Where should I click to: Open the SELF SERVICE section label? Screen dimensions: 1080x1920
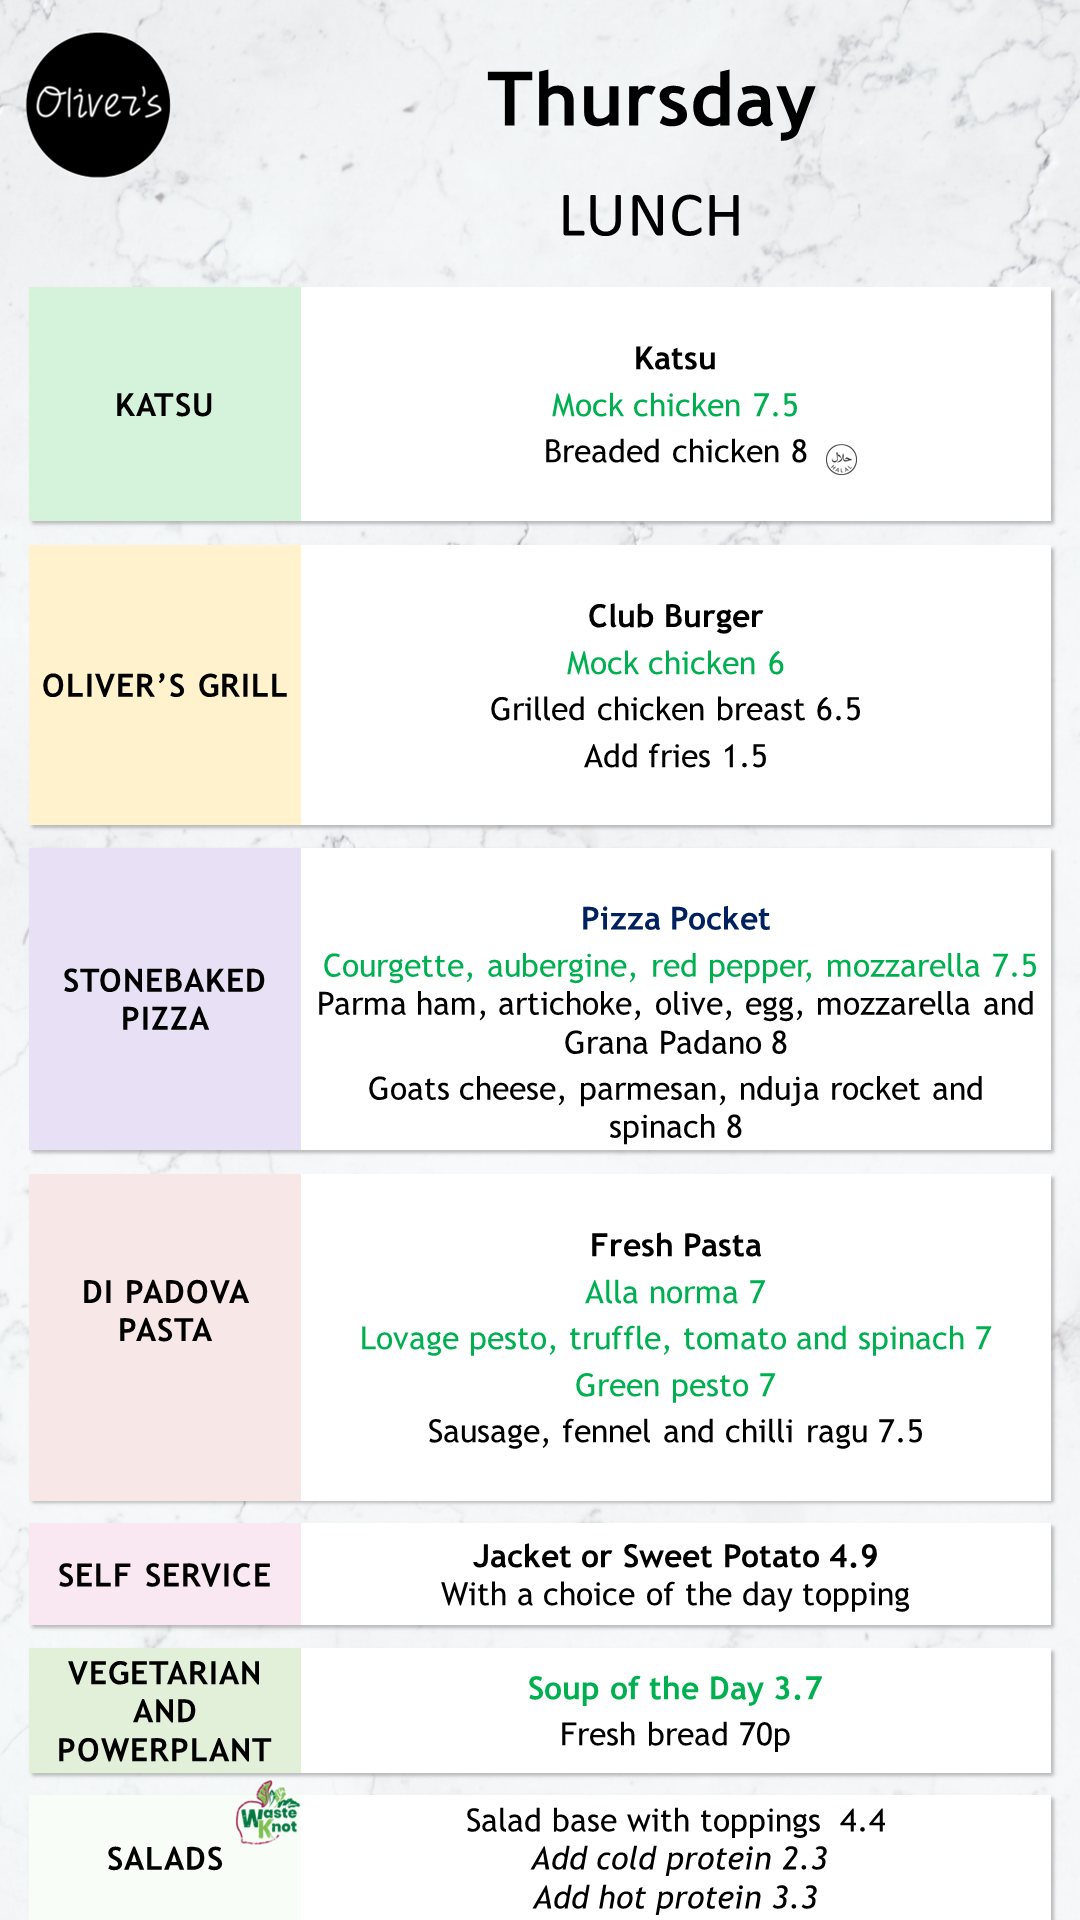point(165,1575)
